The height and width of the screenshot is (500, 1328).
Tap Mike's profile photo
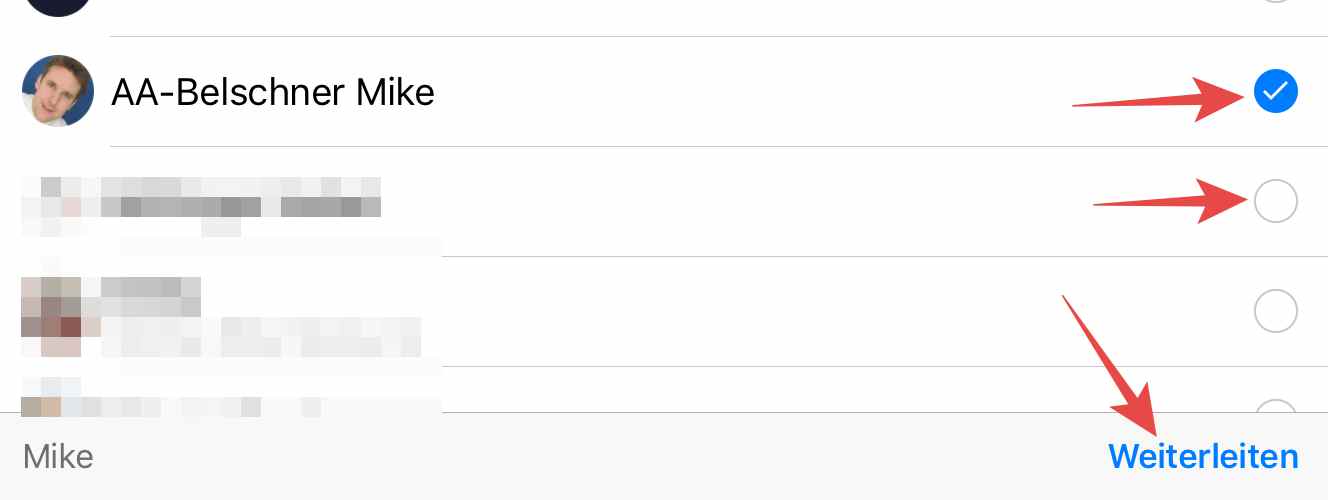point(58,91)
